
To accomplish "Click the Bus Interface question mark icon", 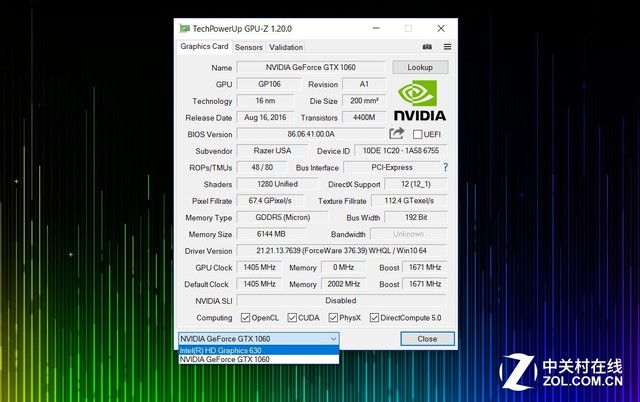I will 445,167.
